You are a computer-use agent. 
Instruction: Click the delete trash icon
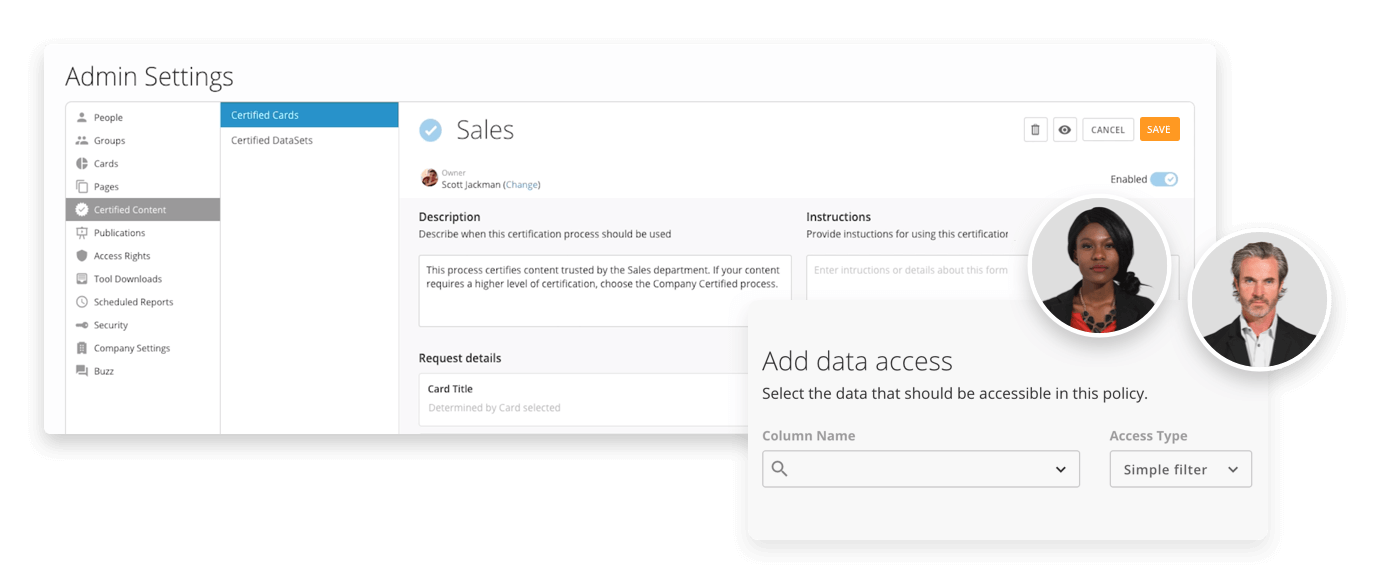coord(1035,129)
